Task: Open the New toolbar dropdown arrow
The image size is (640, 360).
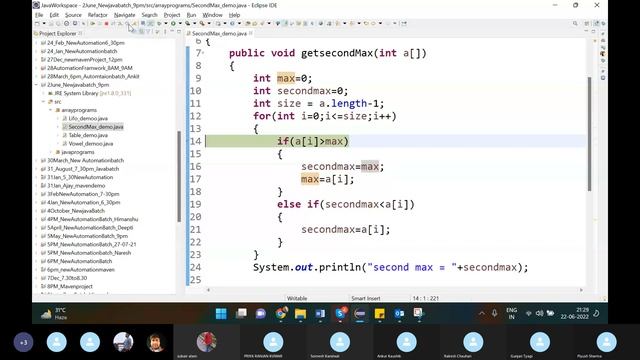Action: coord(44,24)
